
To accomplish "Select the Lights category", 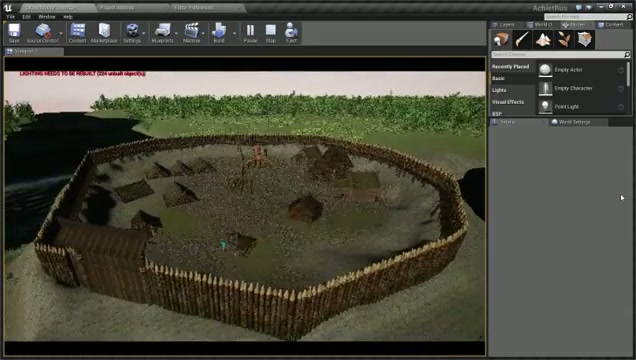I will point(499,90).
